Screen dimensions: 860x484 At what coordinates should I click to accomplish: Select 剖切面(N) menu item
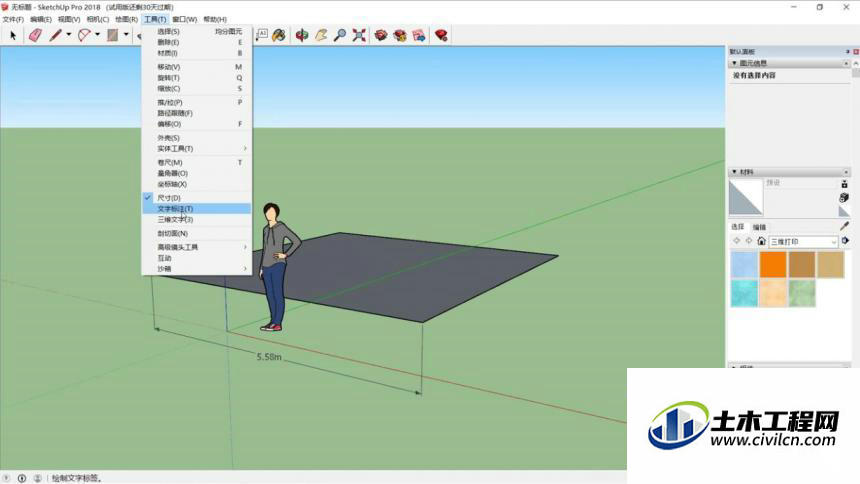(197, 233)
